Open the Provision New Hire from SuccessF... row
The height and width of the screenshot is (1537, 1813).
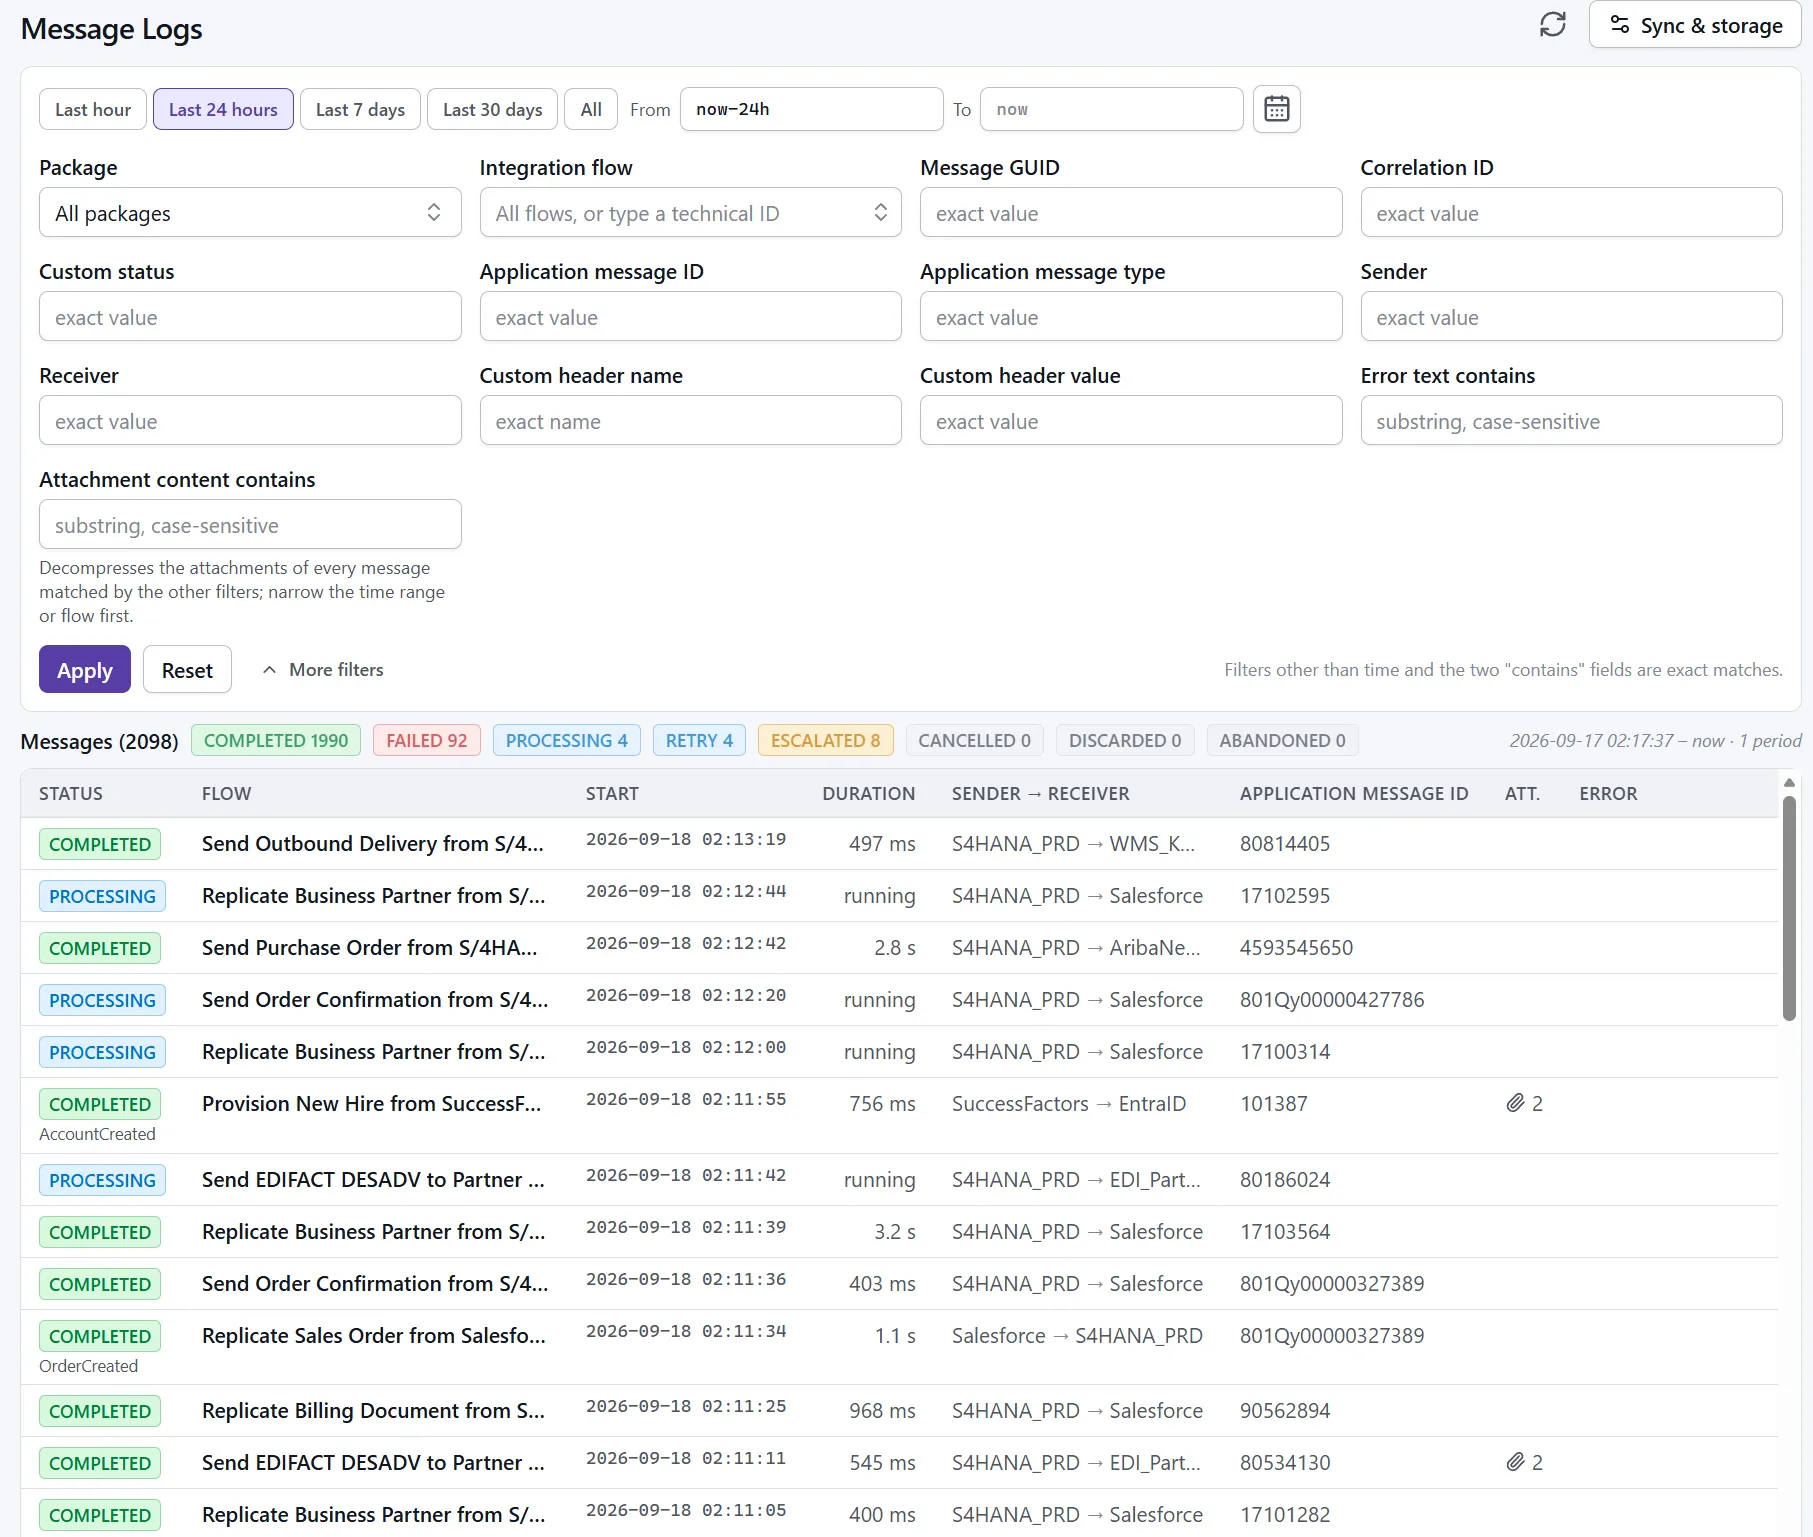(899, 1116)
